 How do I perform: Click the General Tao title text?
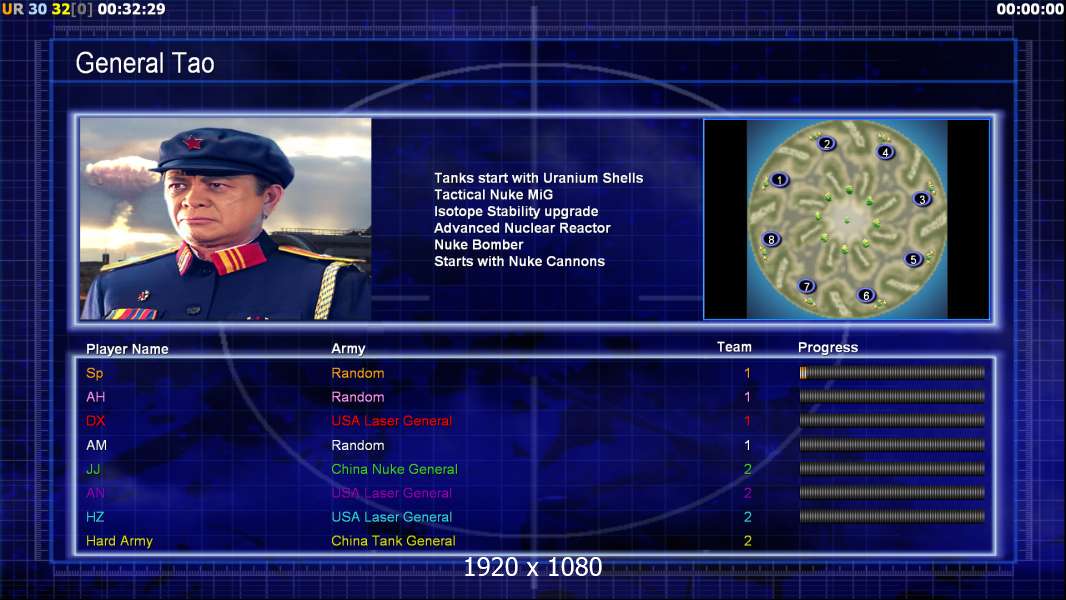click(x=145, y=63)
